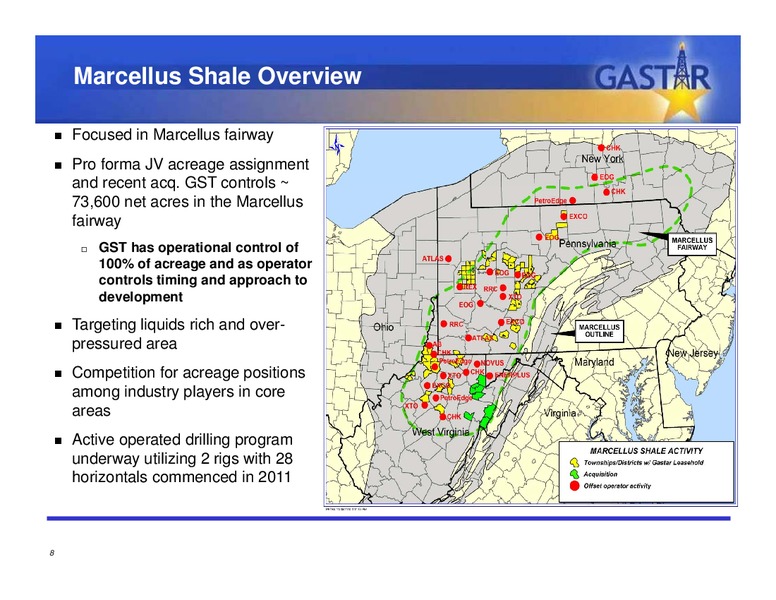Click the slide page number 8
776x600 pixels.
(x=52, y=553)
